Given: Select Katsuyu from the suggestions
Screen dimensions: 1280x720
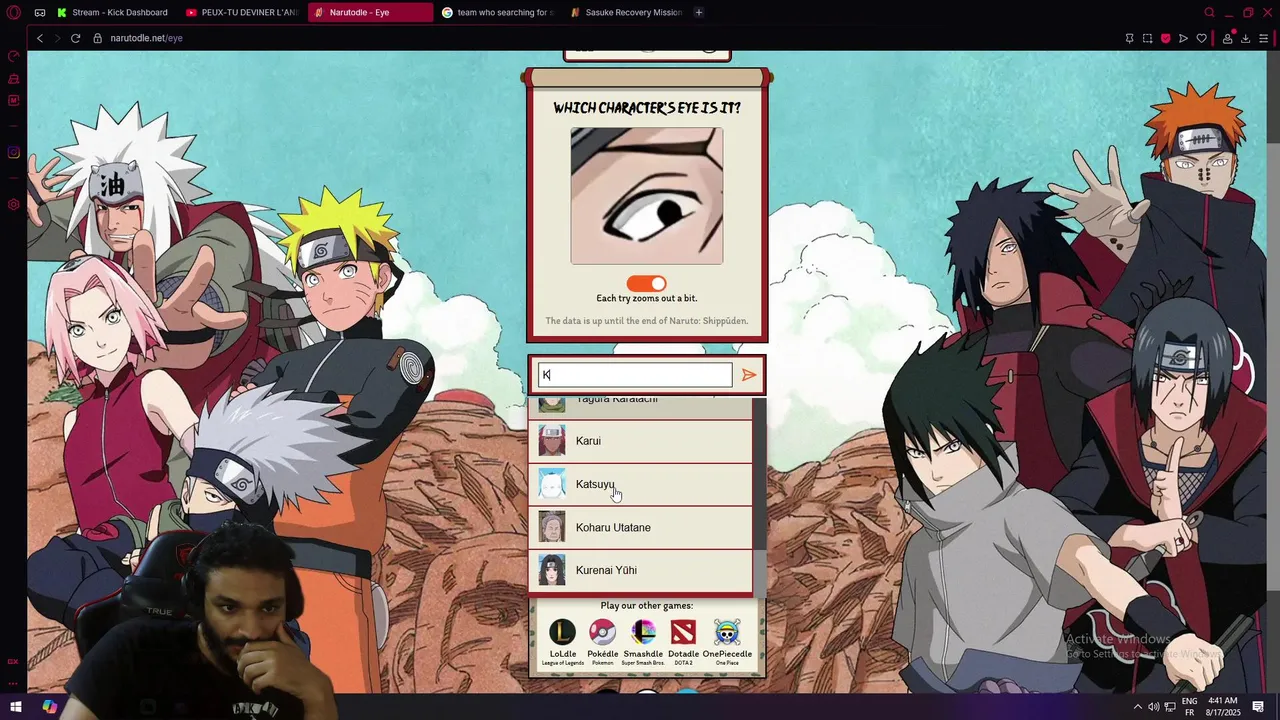Looking at the screenshot, I should pyautogui.click(x=640, y=484).
